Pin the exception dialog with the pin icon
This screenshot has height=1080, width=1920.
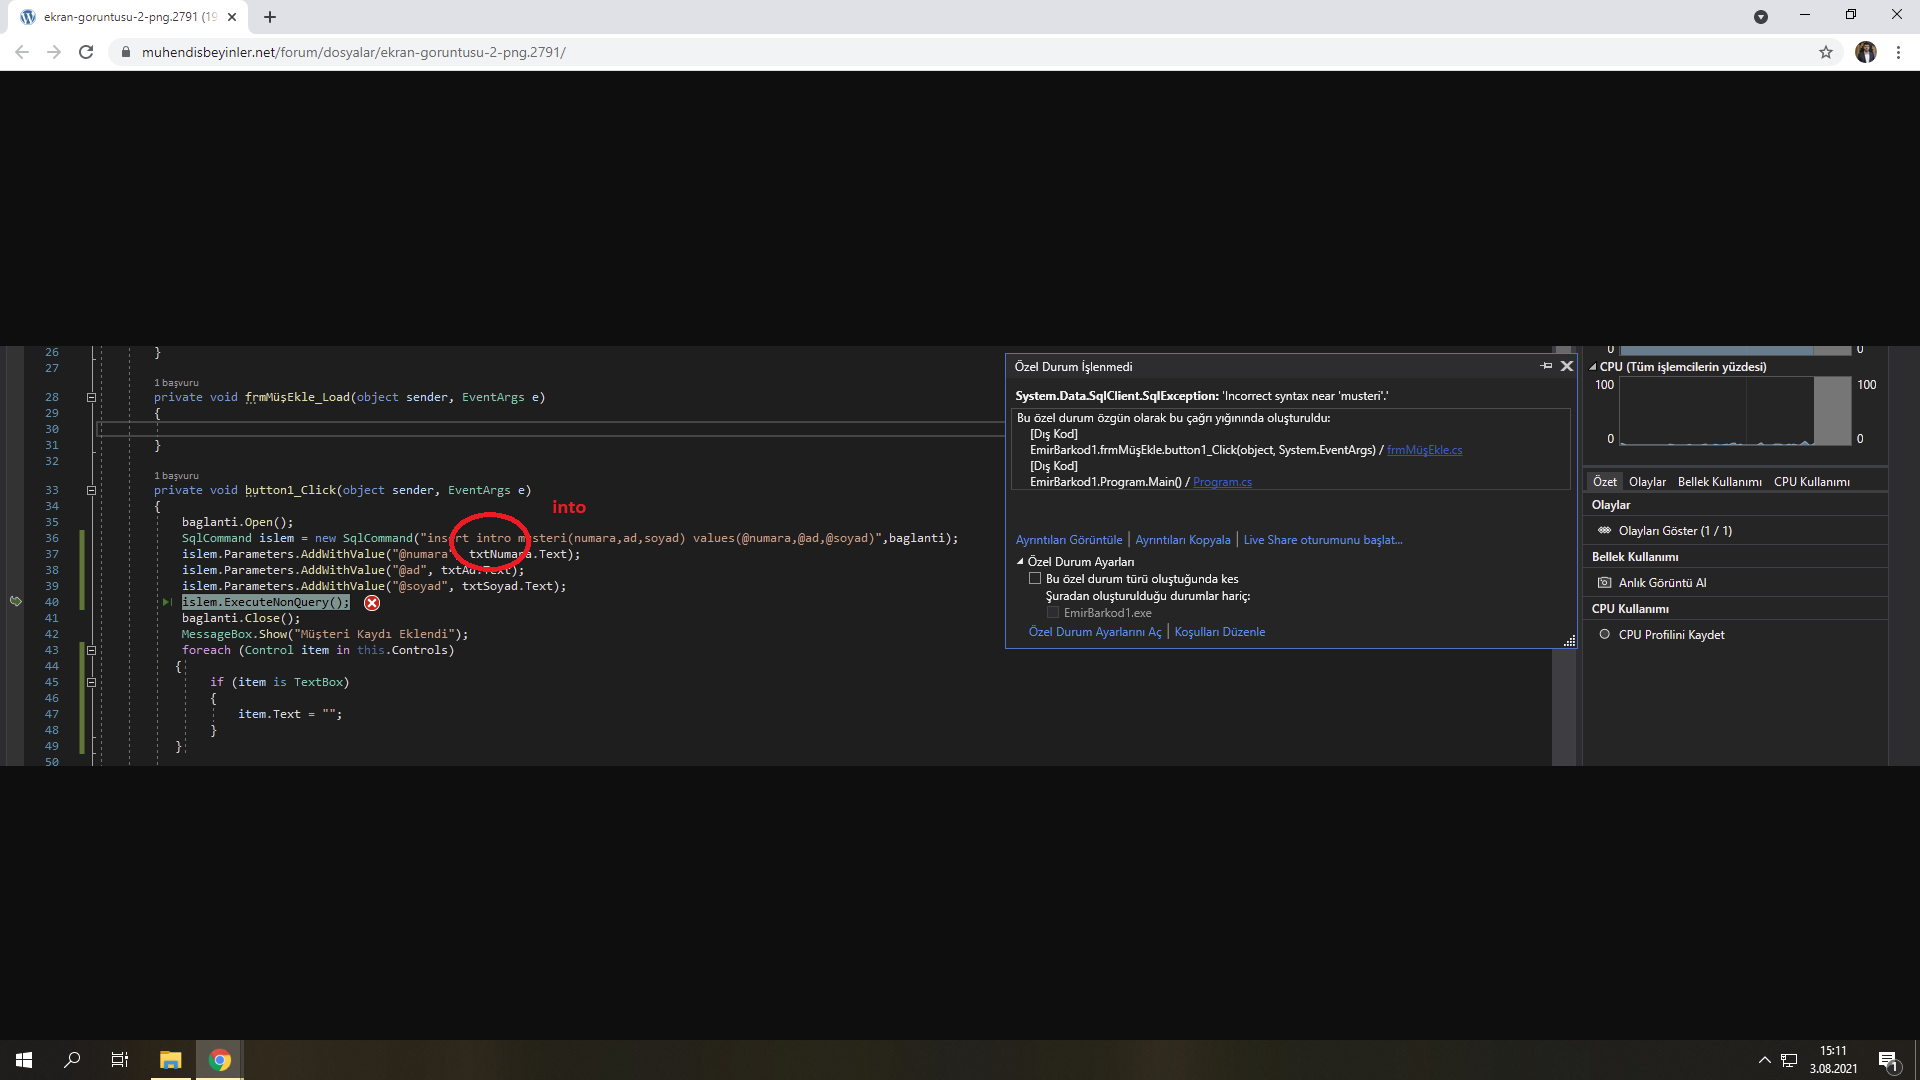[1546, 366]
